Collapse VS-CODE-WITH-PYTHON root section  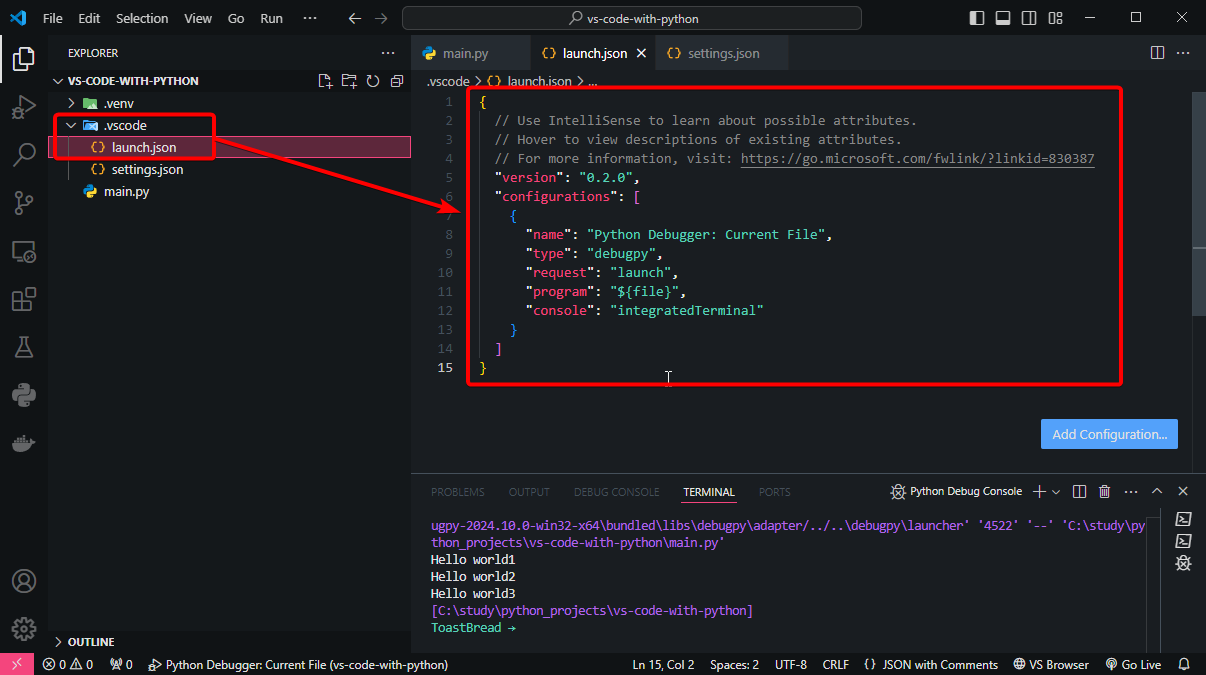coord(57,81)
